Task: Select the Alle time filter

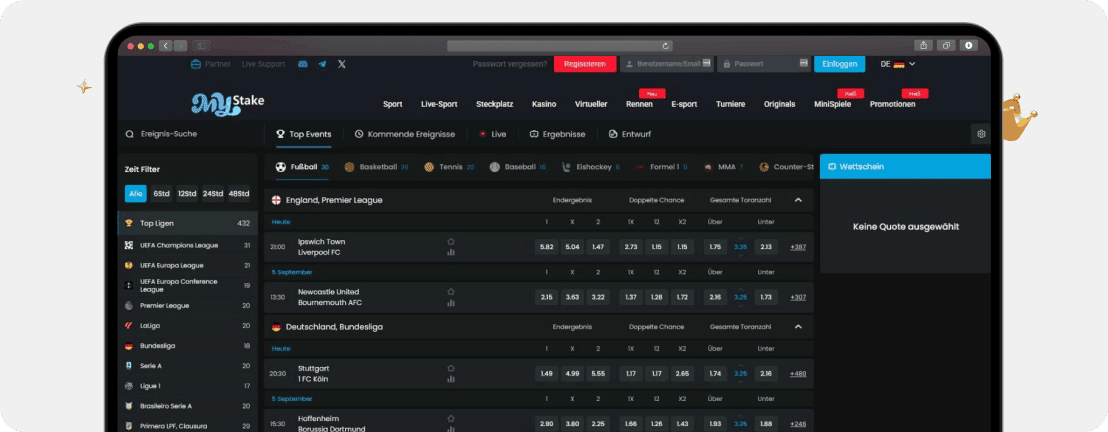Action: 136,194
